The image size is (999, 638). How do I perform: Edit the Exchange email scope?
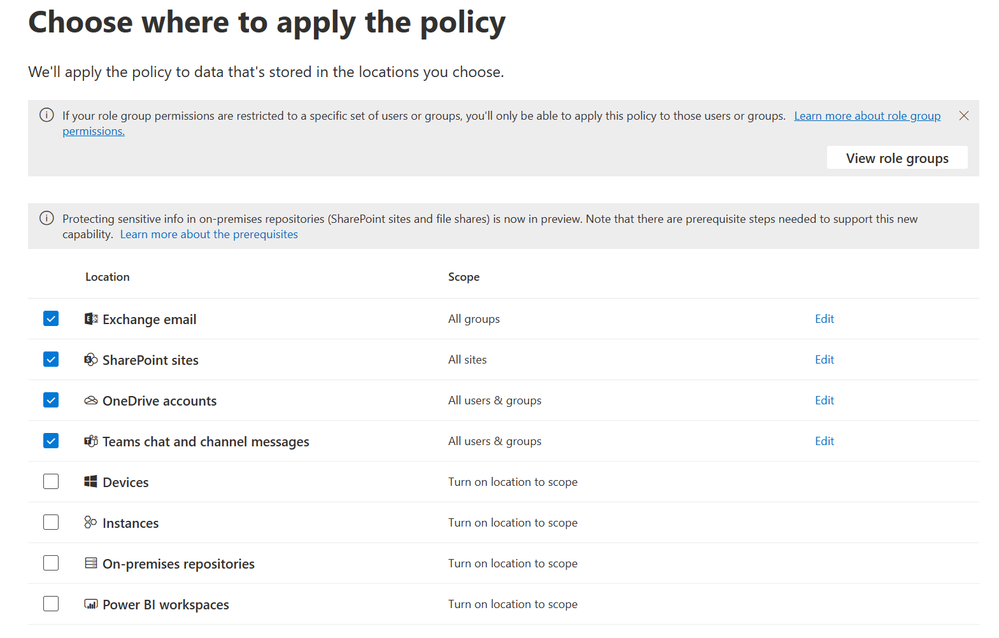tap(824, 319)
